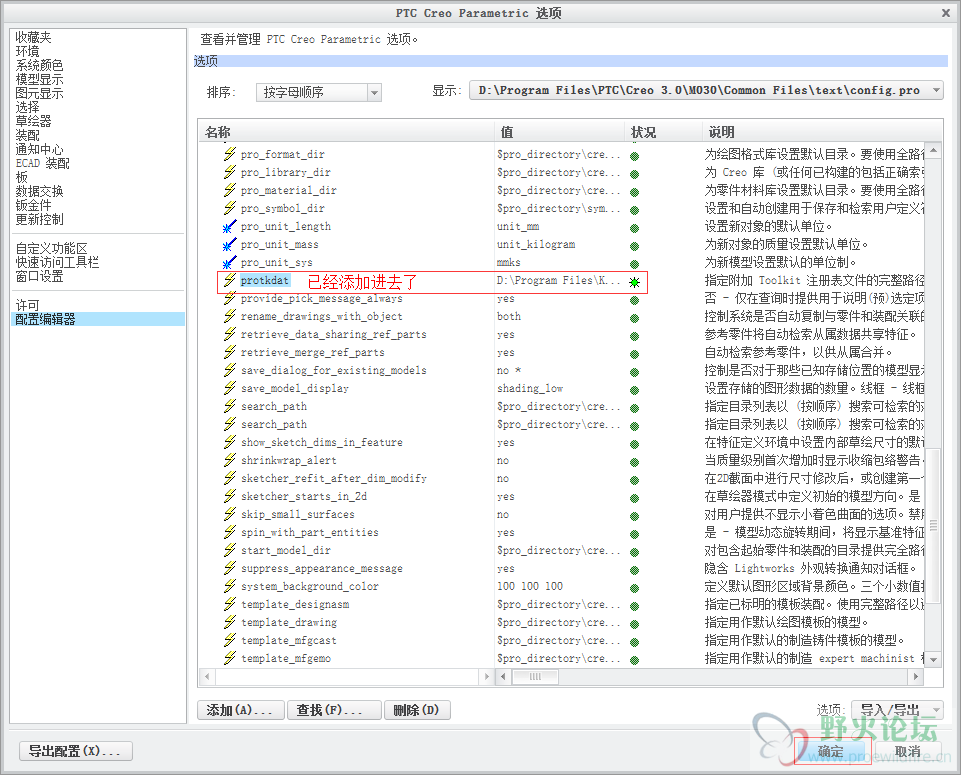Viewport: 961px width, 775px height.
Task: Click the lightning icon beside template_mfgemo
Action: [x=230, y=658]
